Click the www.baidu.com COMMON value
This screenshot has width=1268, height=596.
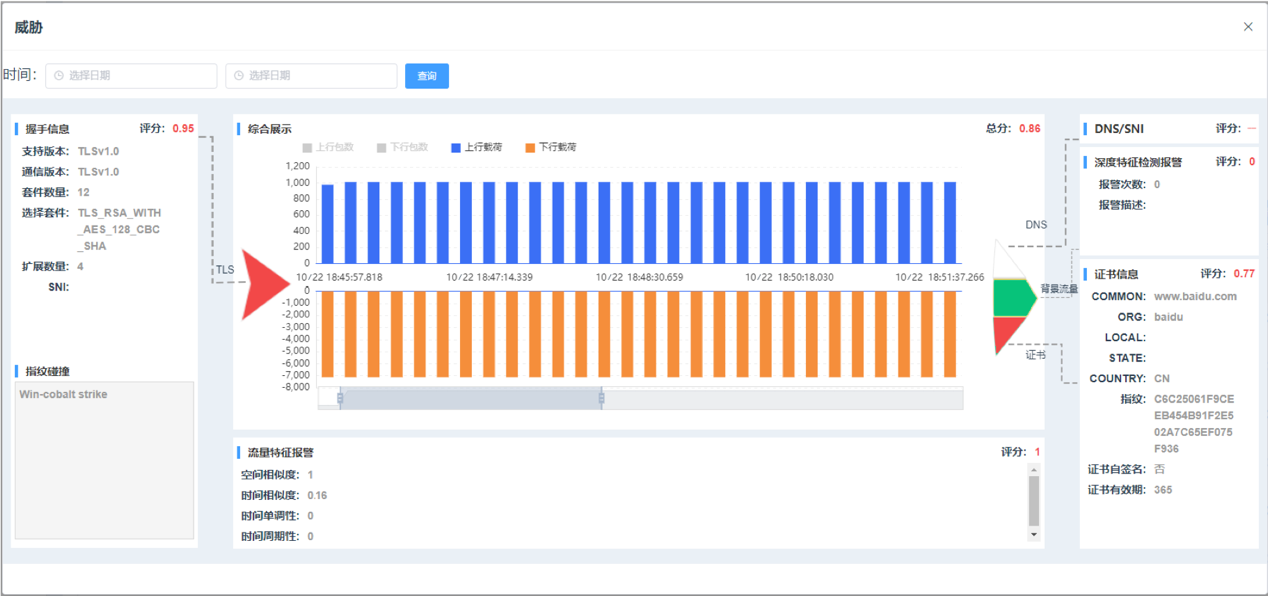coord(1195,297)
